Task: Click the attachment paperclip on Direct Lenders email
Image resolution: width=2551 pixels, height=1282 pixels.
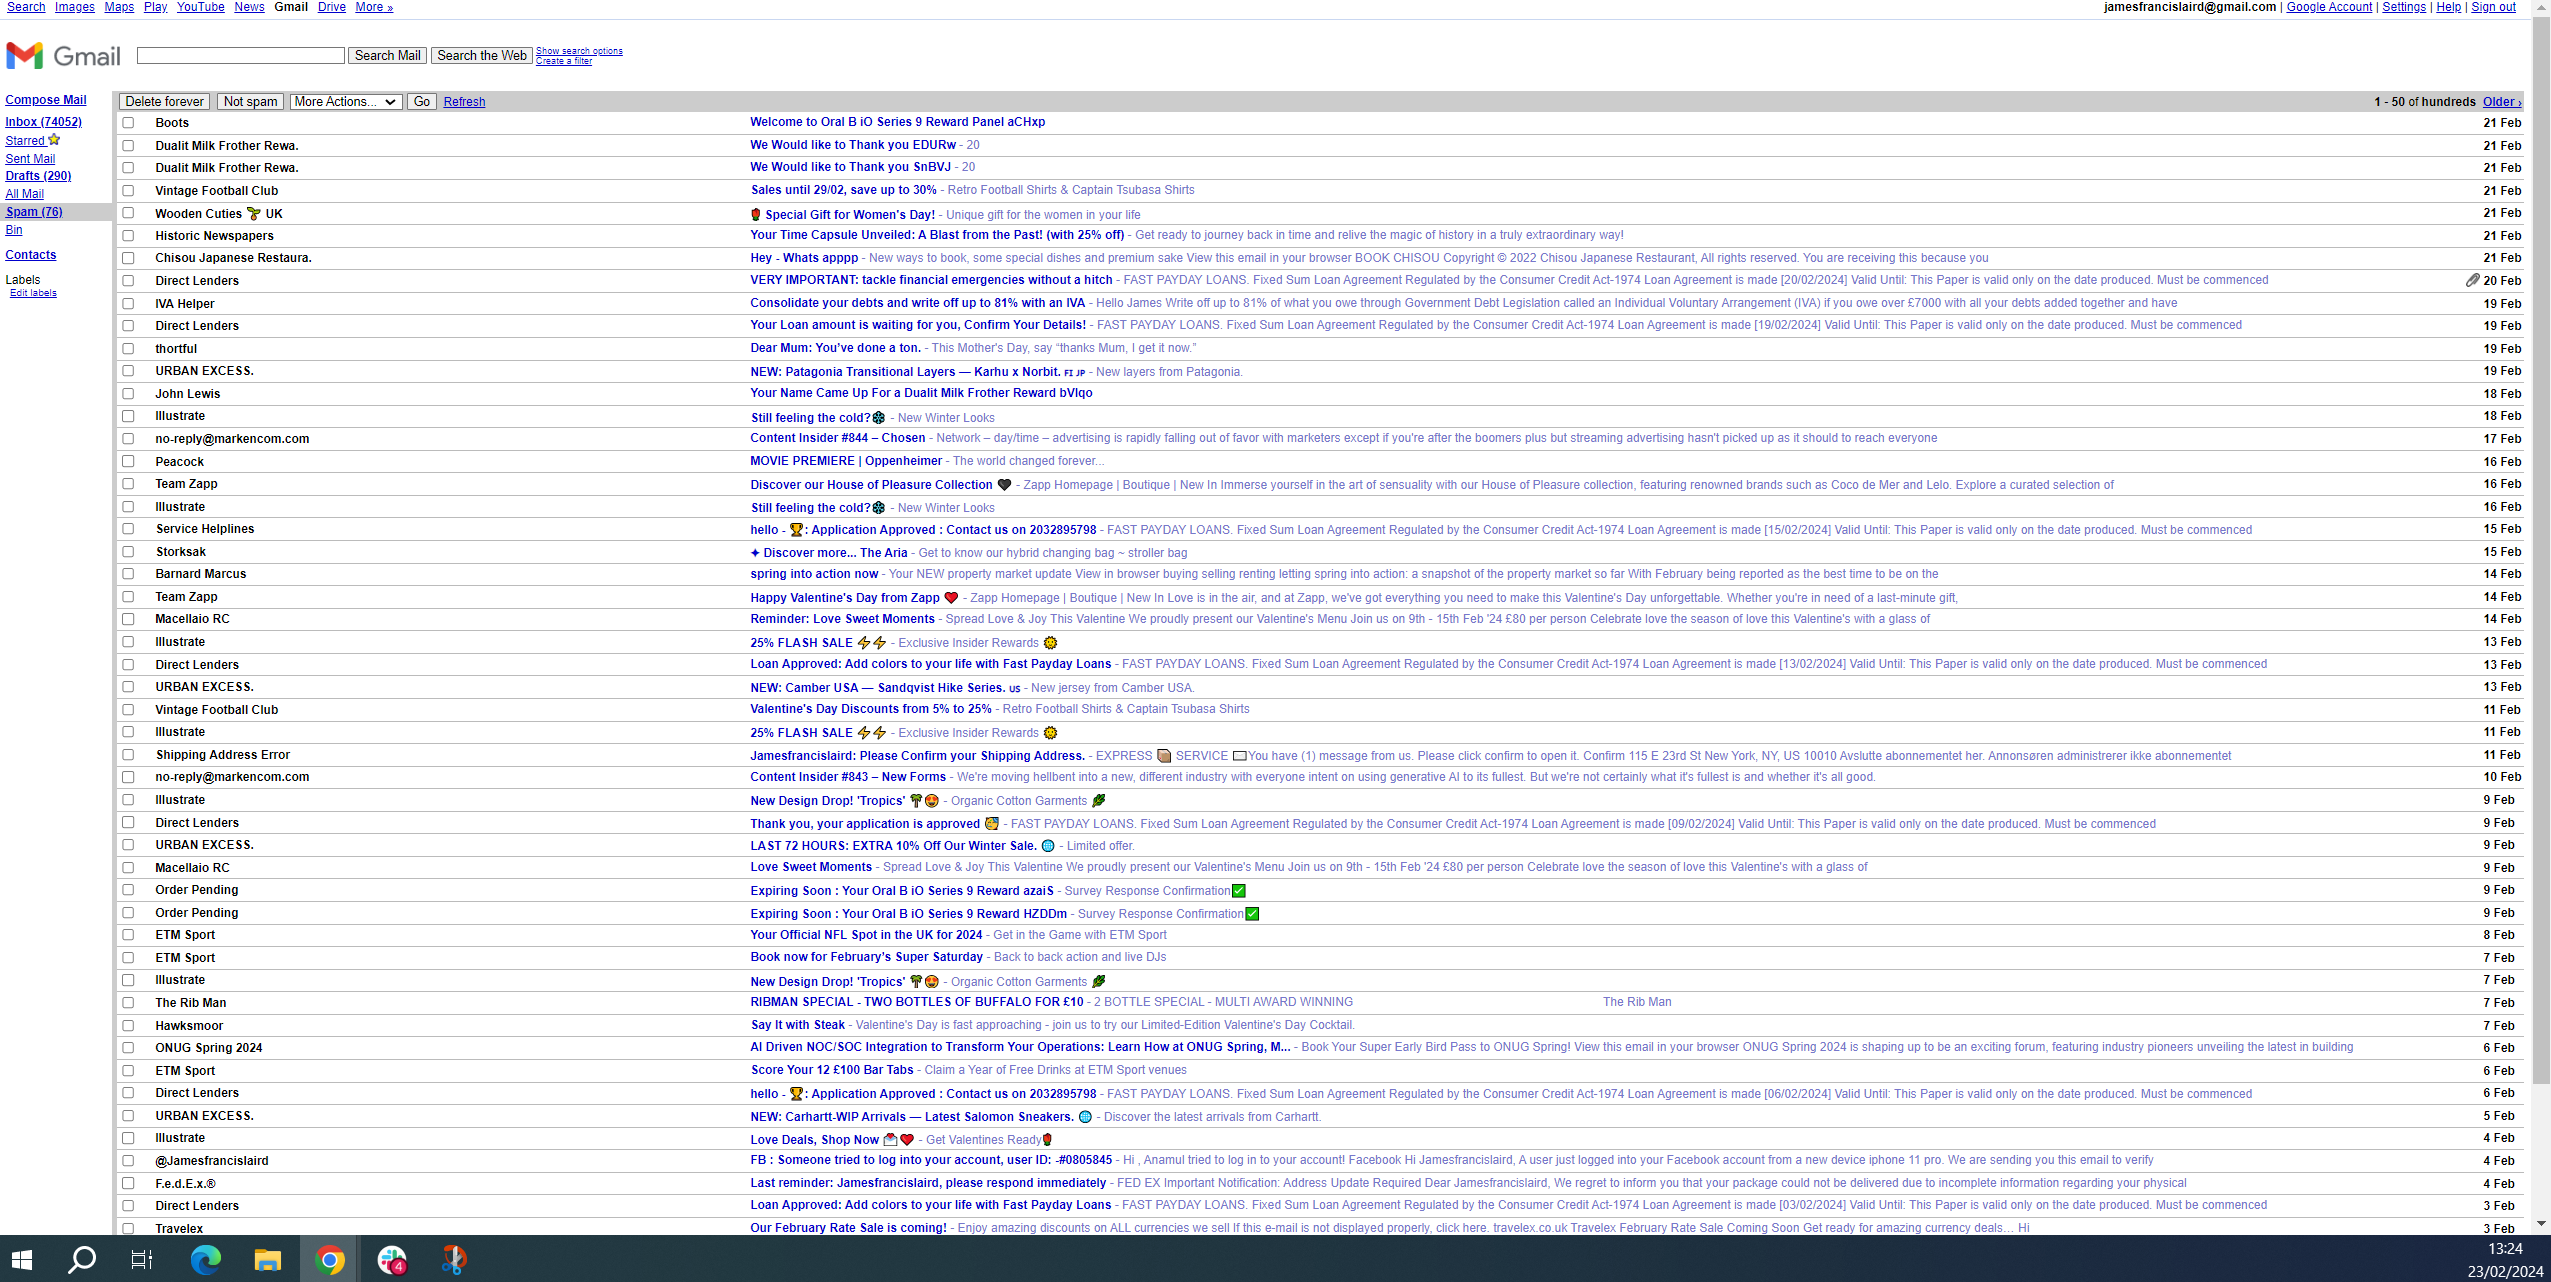Action: point(2471,281)
